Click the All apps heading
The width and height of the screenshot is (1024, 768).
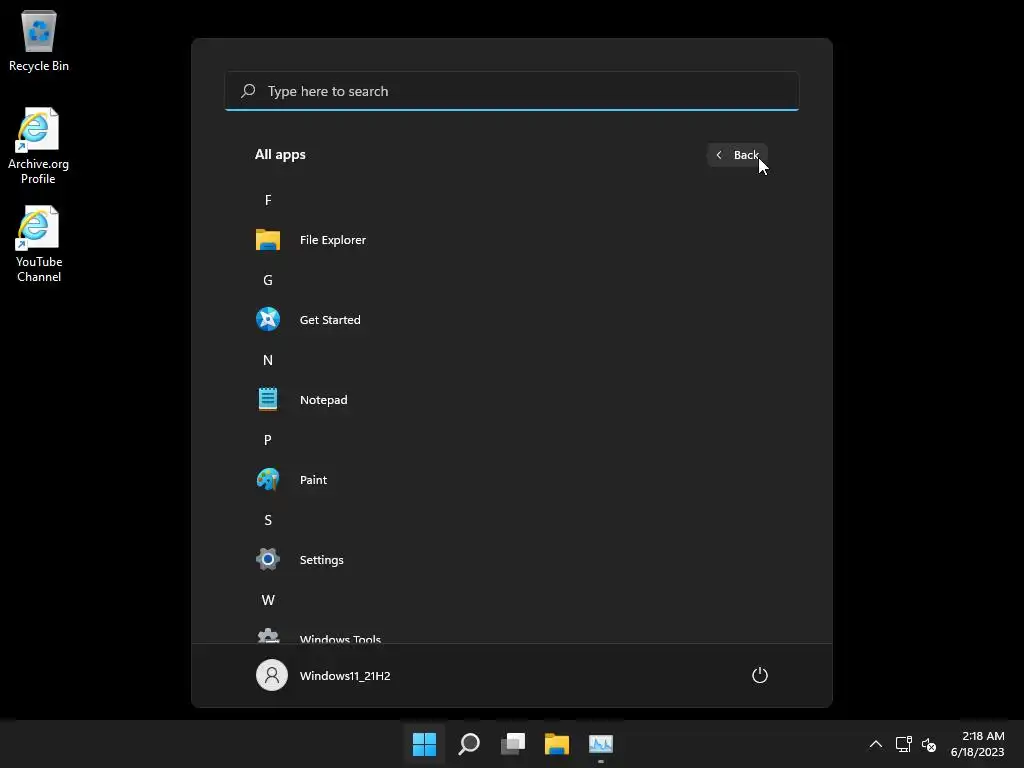[280, 155]
